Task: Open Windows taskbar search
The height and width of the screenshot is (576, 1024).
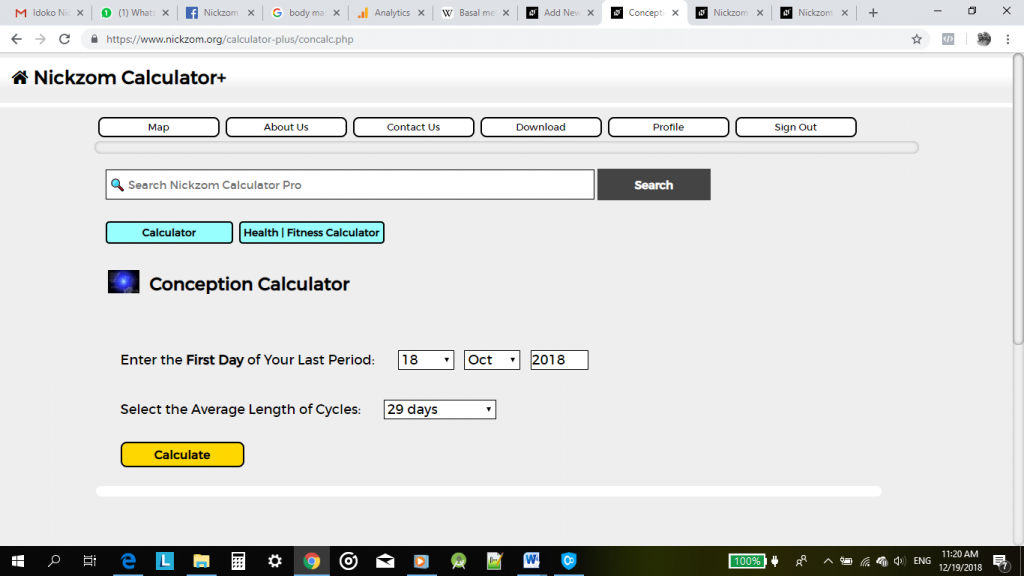Action: [x=54, y=561]
